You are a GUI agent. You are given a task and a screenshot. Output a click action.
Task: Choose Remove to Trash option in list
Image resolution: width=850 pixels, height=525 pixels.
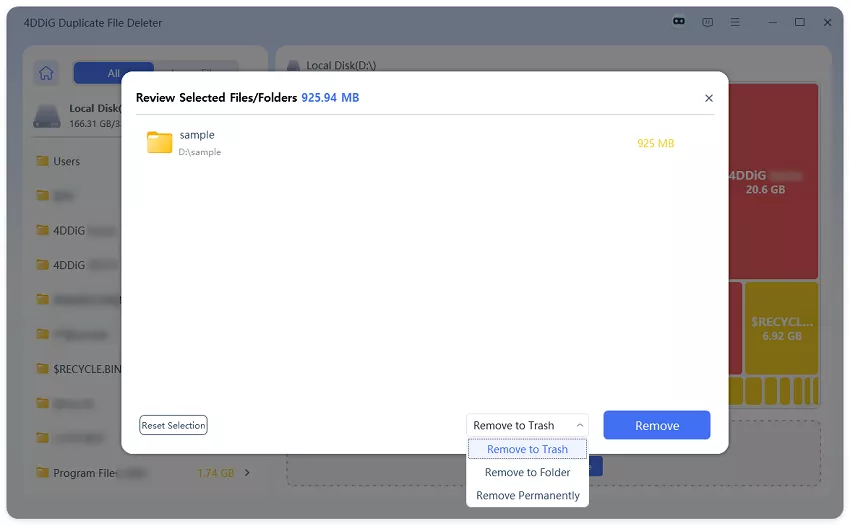tap(527, 449)
